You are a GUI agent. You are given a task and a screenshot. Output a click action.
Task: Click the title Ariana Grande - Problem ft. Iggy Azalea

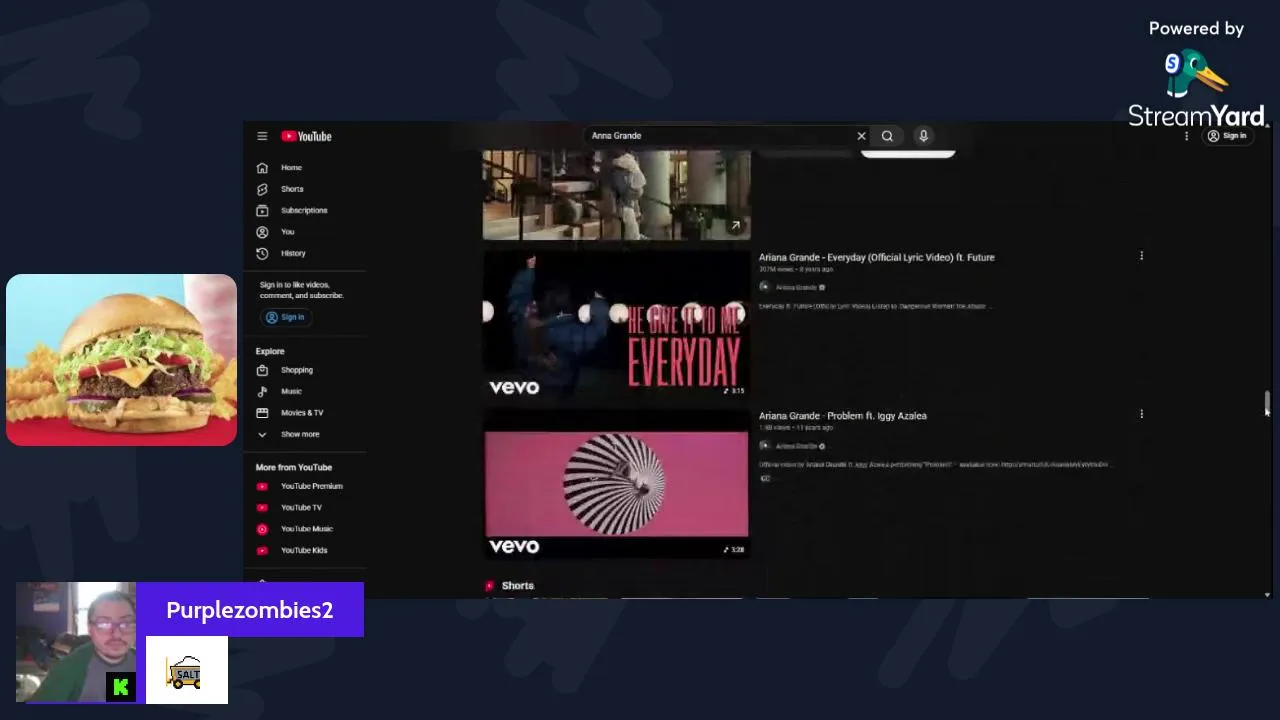click(842, 416)
